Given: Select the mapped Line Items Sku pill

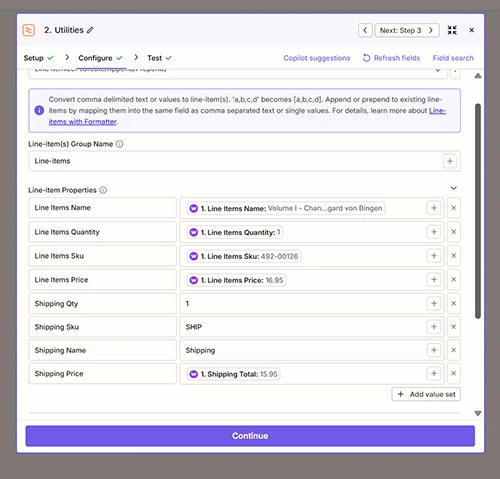Looking at the screenshot, I should (244, 256).
